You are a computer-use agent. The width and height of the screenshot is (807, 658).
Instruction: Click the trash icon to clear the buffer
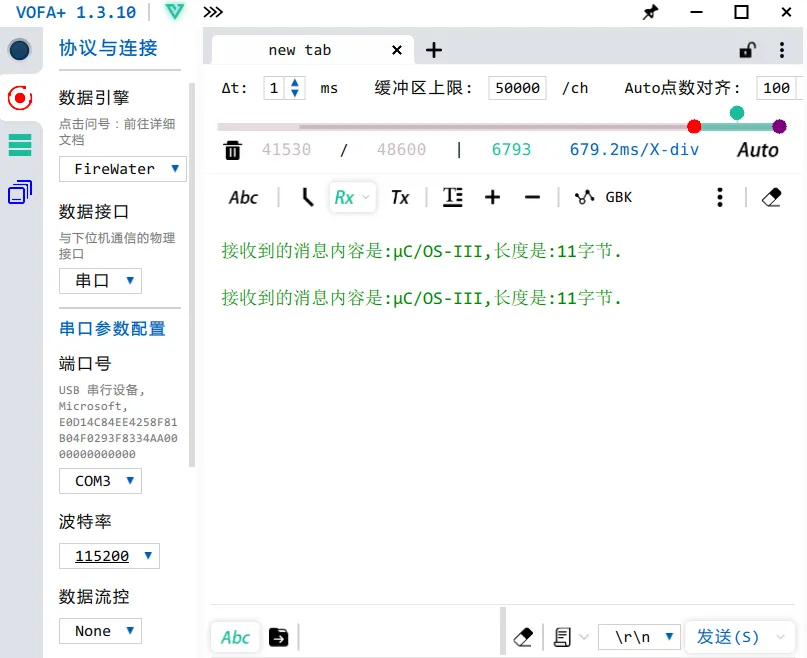click(x=233, y=148)
